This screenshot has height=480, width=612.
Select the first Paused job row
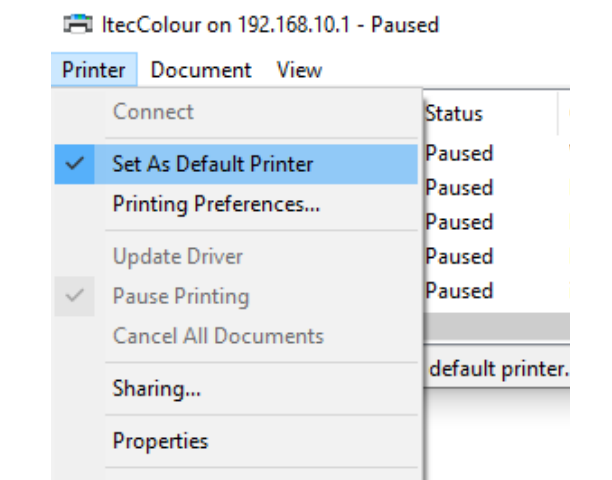459,154
